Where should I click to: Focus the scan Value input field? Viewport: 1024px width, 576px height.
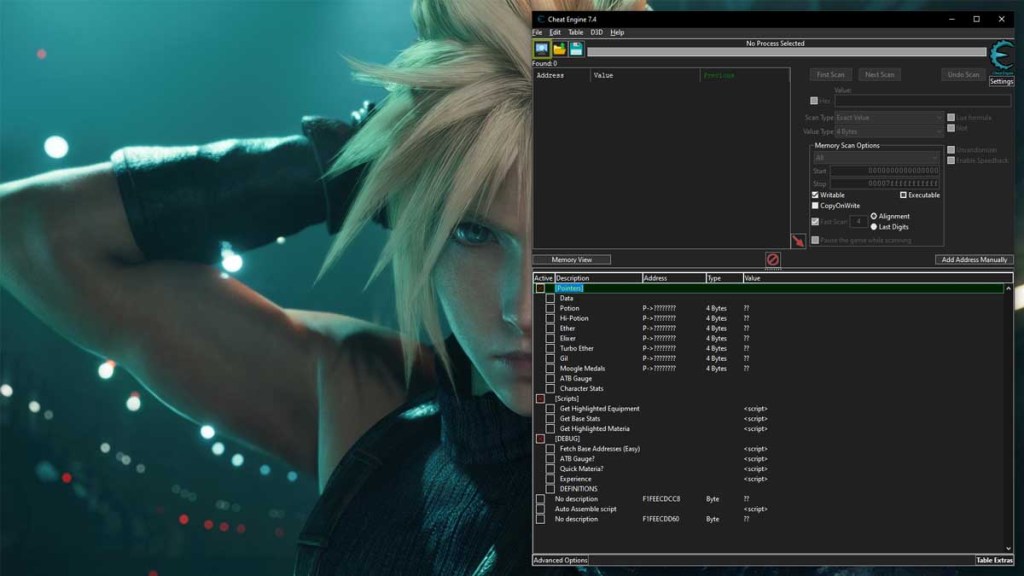click(x=922, y=101)
